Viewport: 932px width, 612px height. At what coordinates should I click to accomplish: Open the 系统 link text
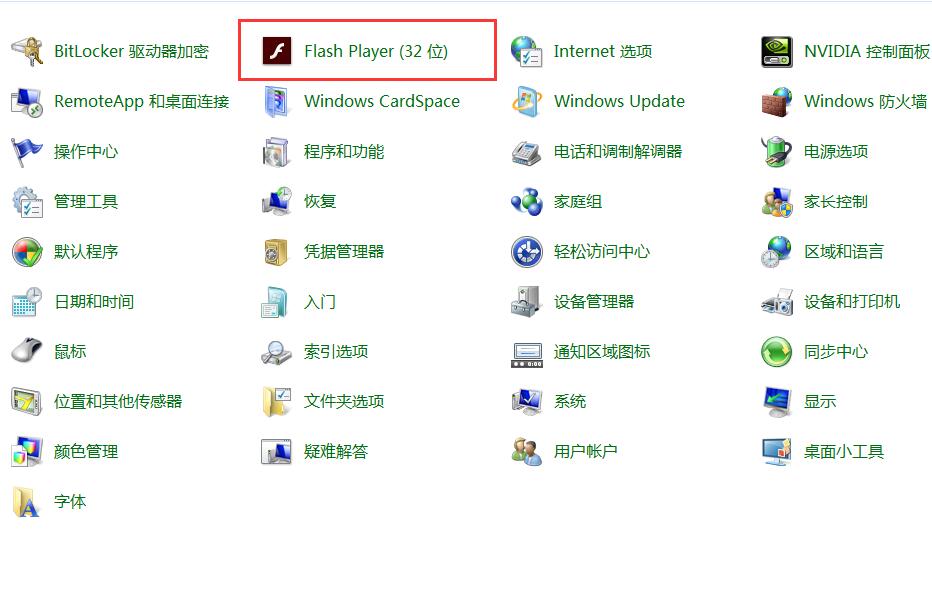[x=570, y=402]
